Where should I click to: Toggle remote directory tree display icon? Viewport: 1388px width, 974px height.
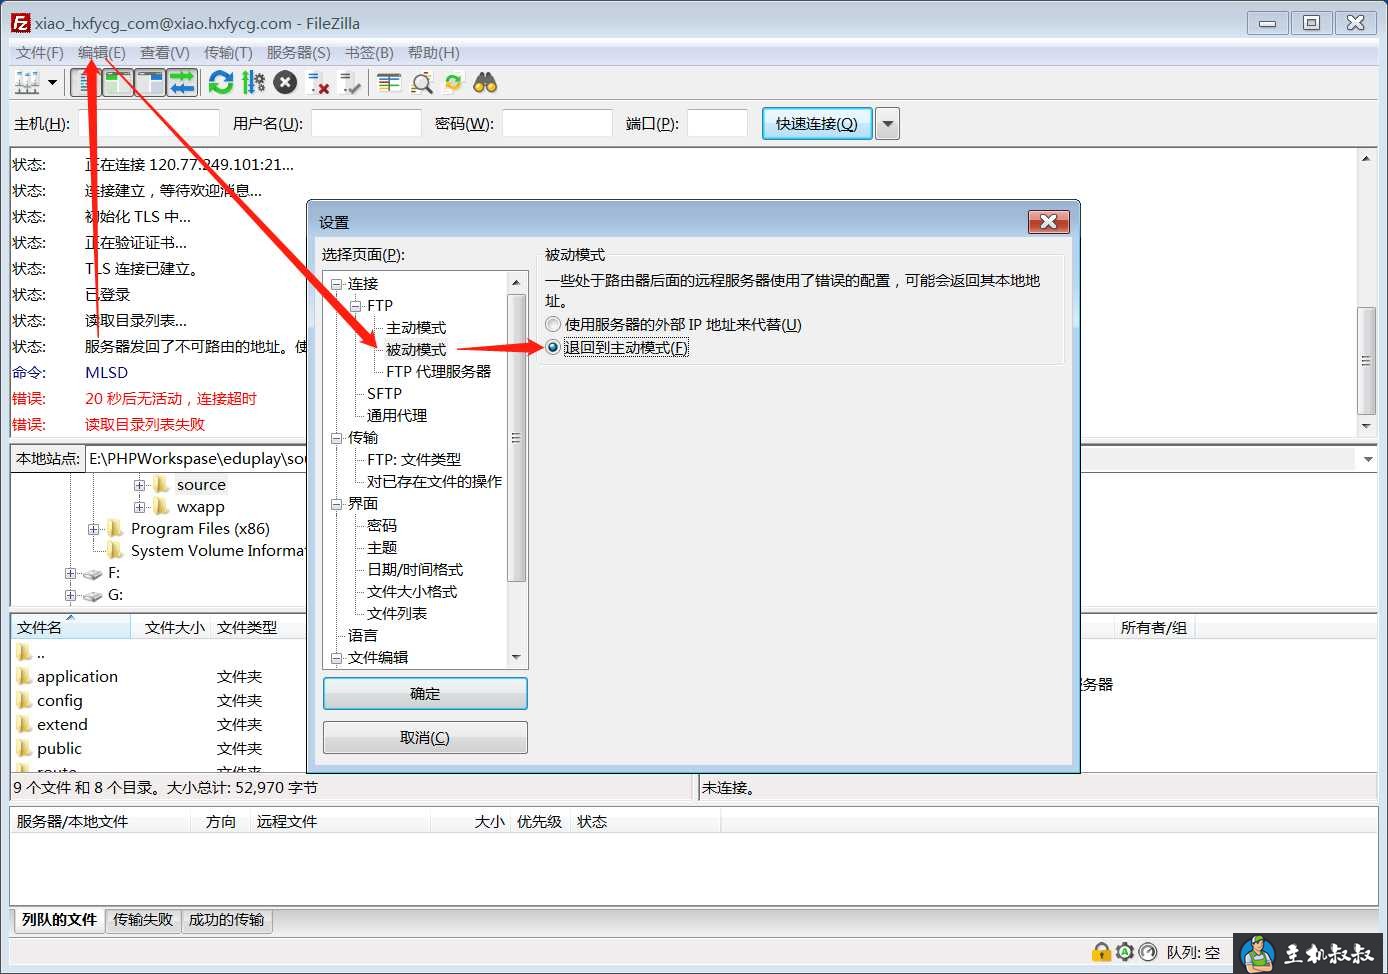coord(150,83)
